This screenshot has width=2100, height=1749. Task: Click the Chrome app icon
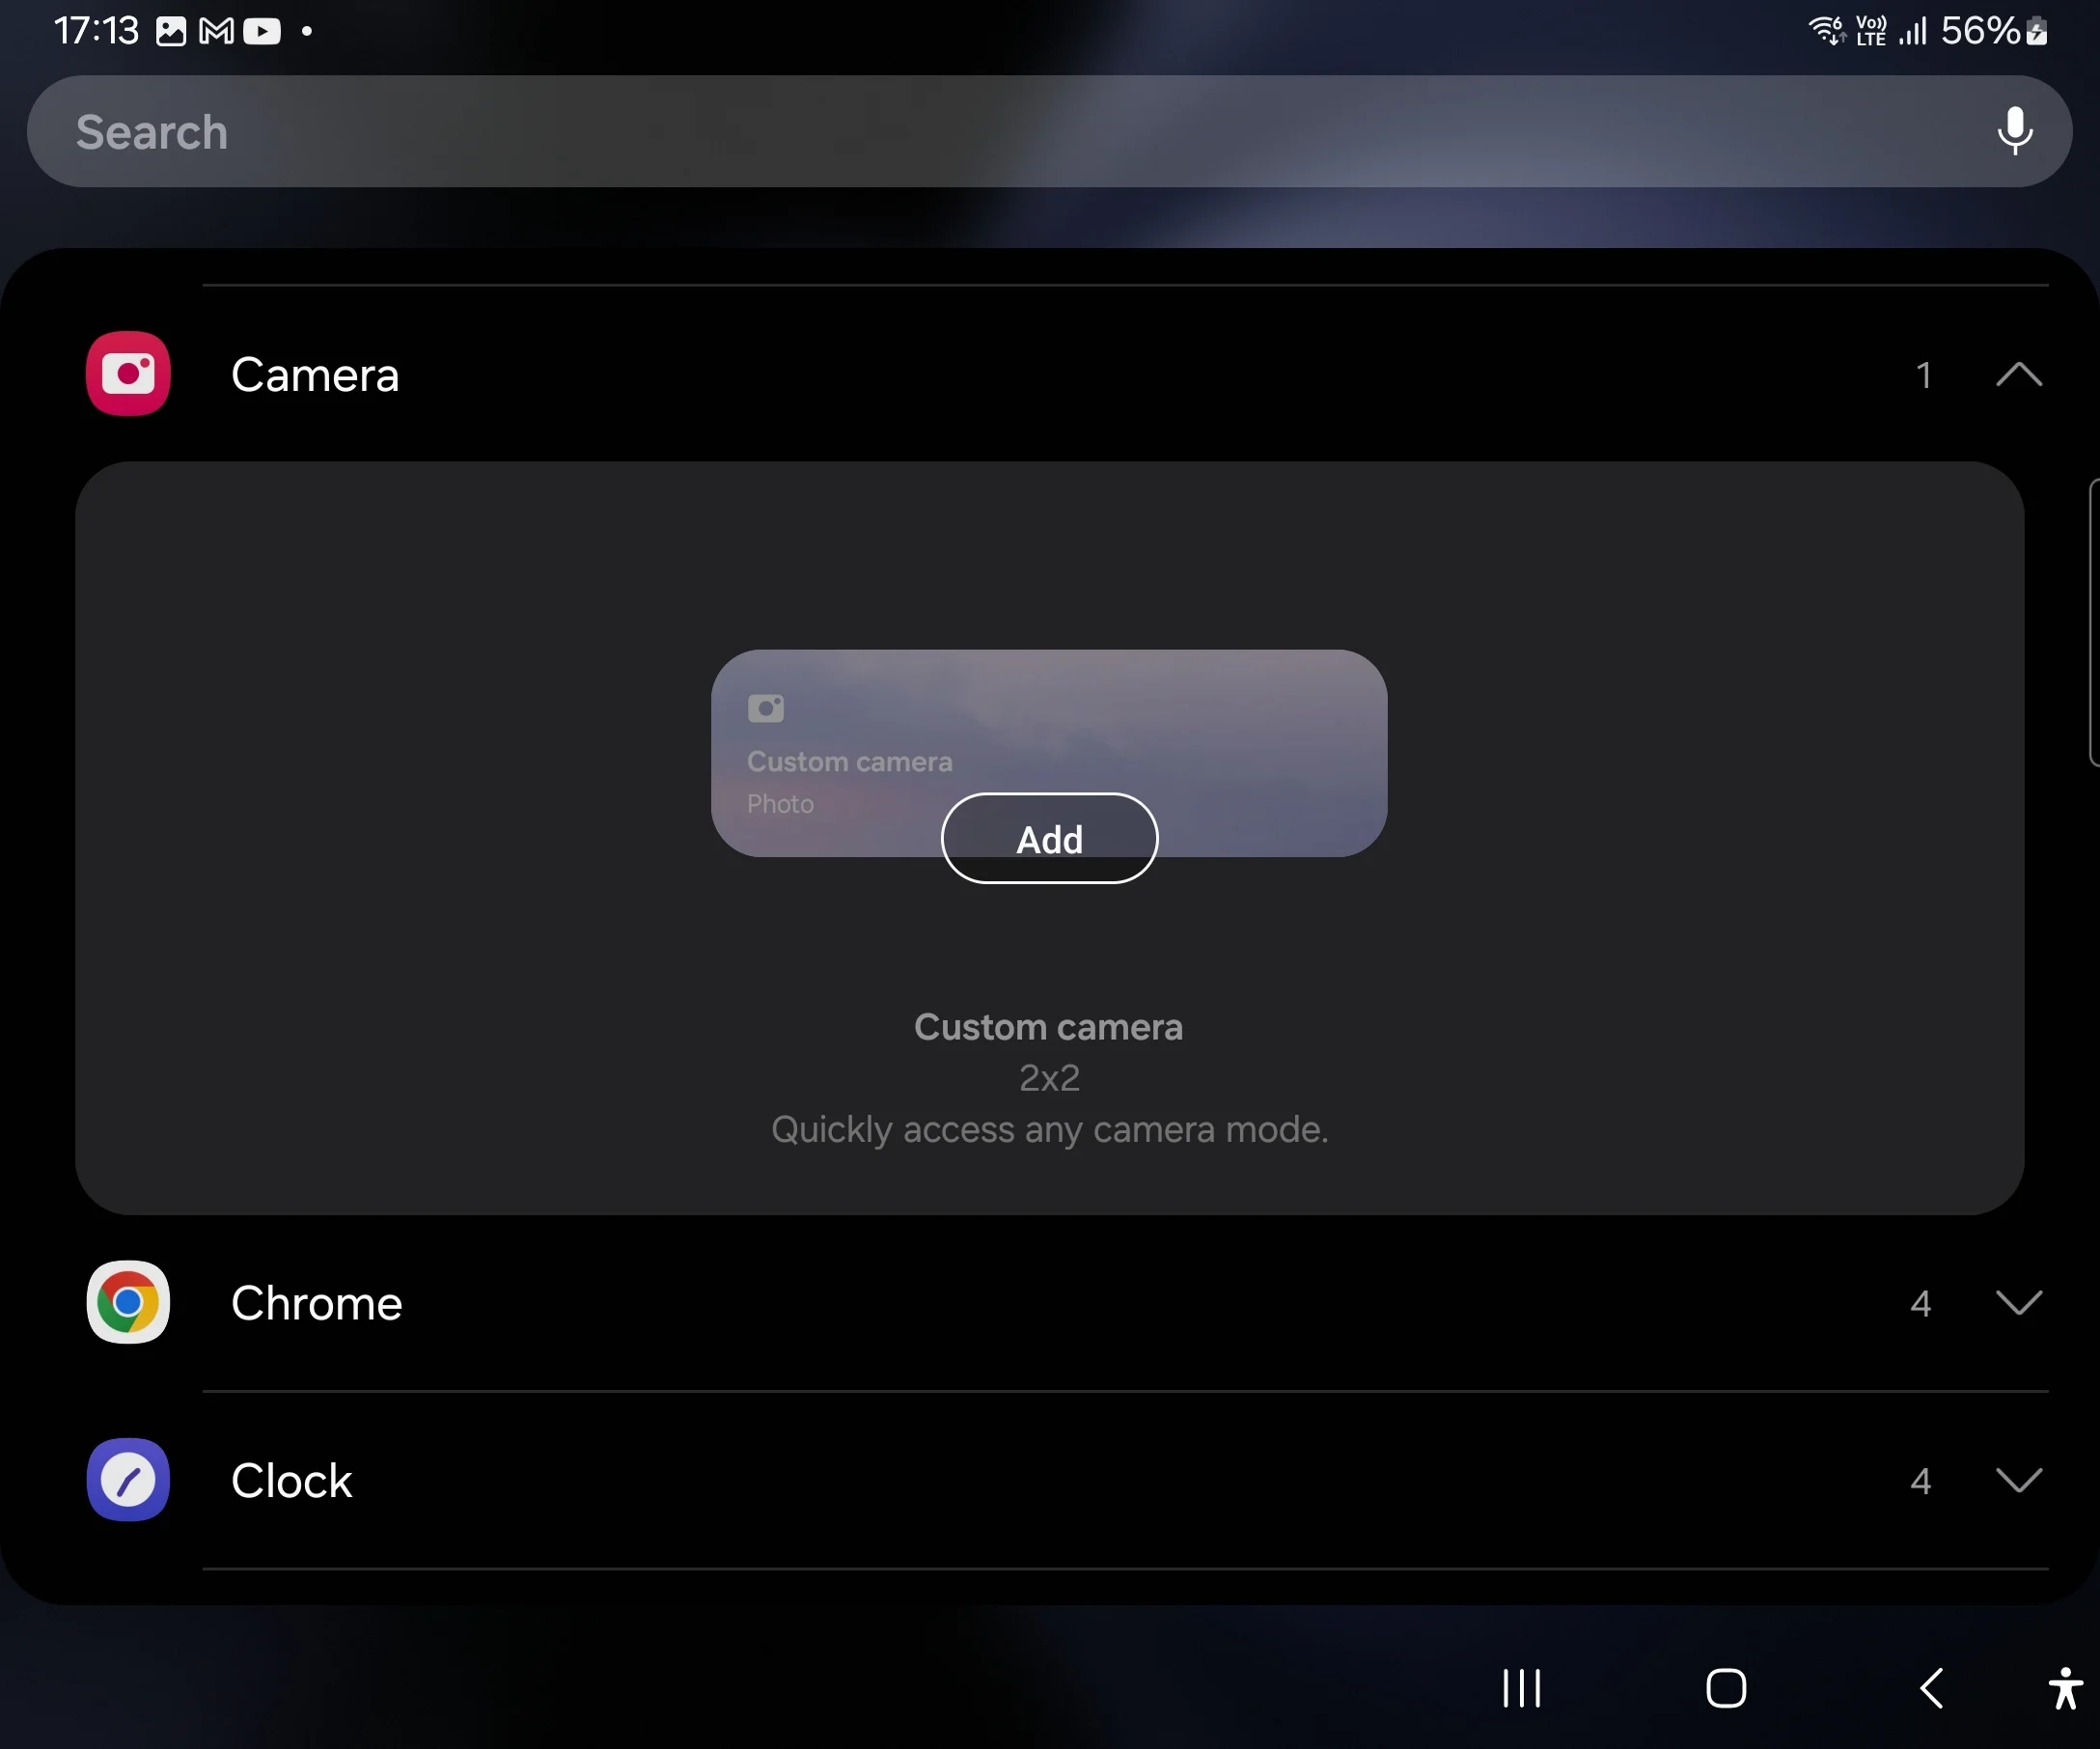[x=127, y=1303]
